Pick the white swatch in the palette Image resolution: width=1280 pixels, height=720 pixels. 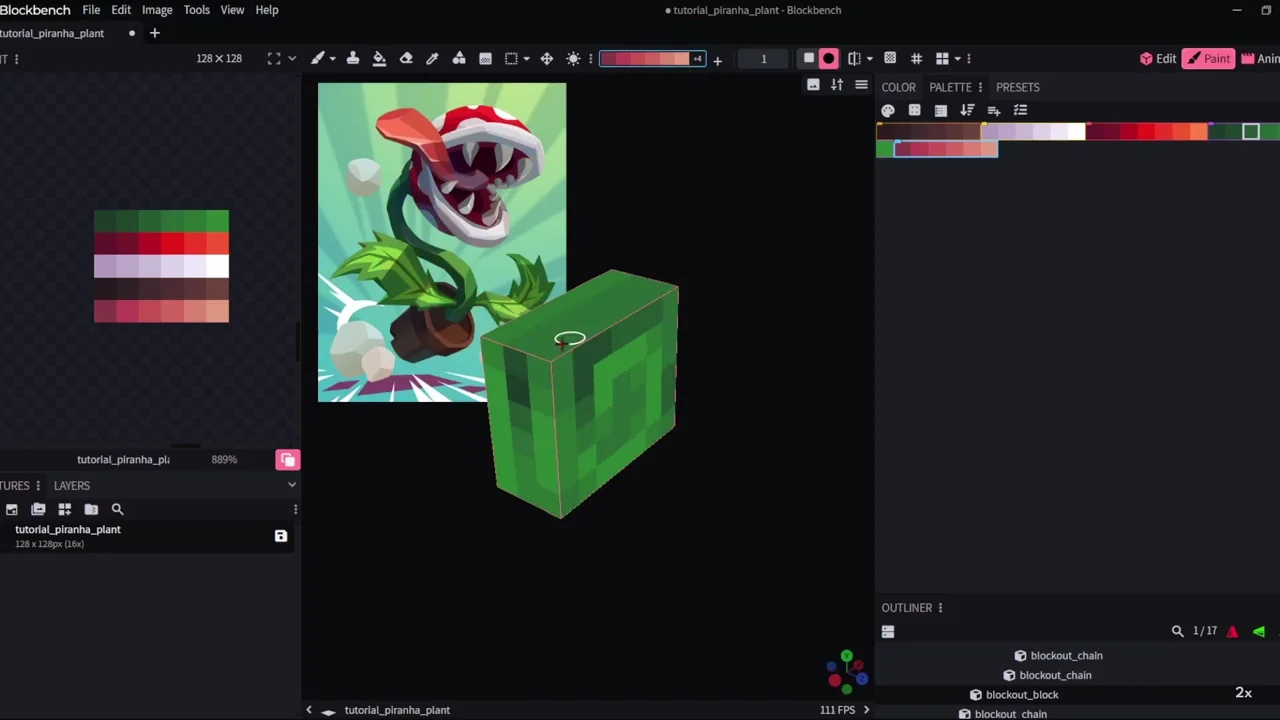[x=1076, y=132]
